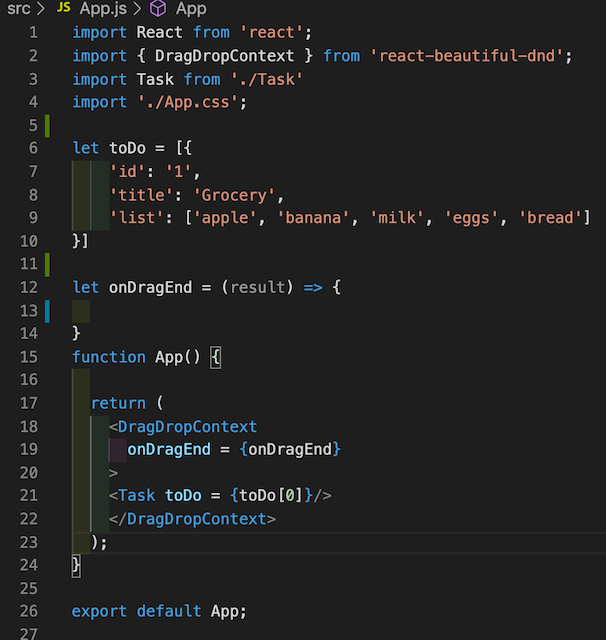Viewport: 606px width, 640px height.
Task: Click 'App()' function name on line 15
Action: (178, 357)
